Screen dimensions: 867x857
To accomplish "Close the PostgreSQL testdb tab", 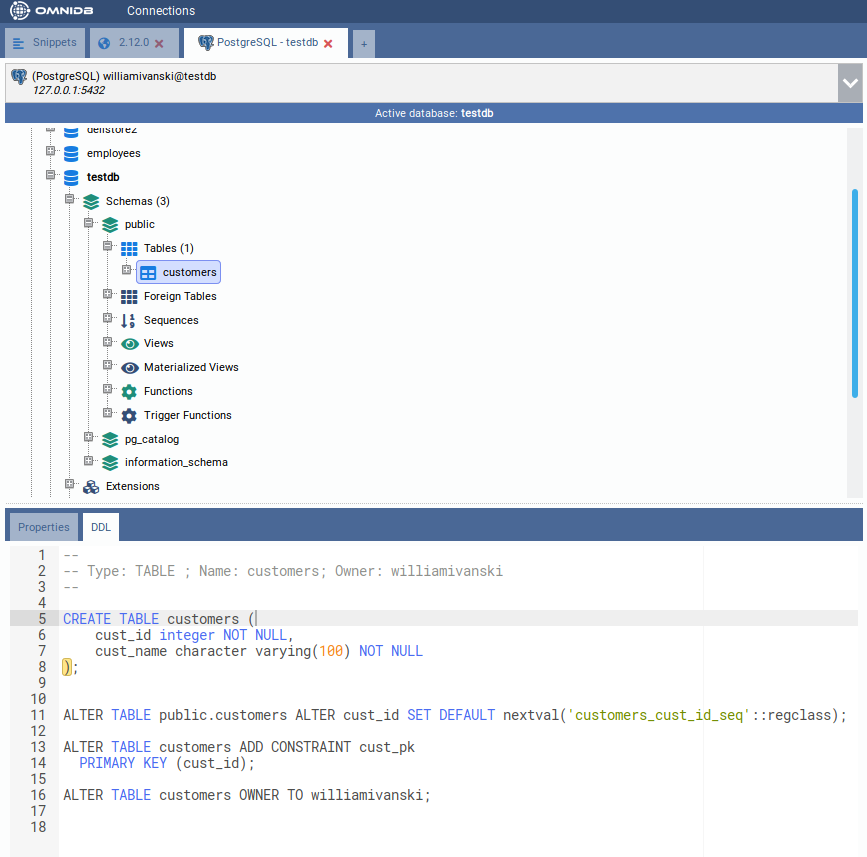I will point(328,44).
